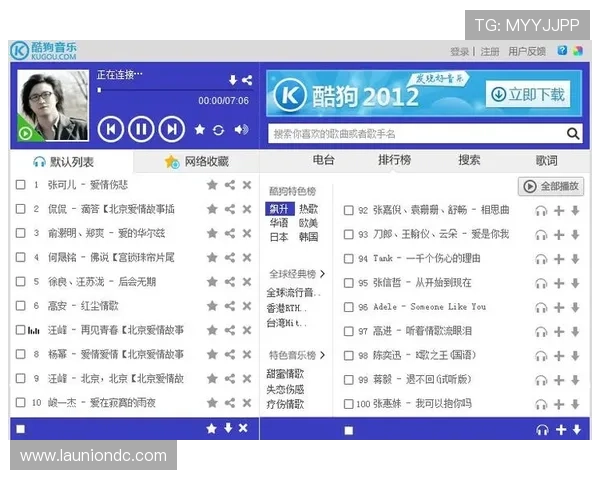Open the help question mark icon
The width and height of the screenshot is (600, 480).
point(562,51)
